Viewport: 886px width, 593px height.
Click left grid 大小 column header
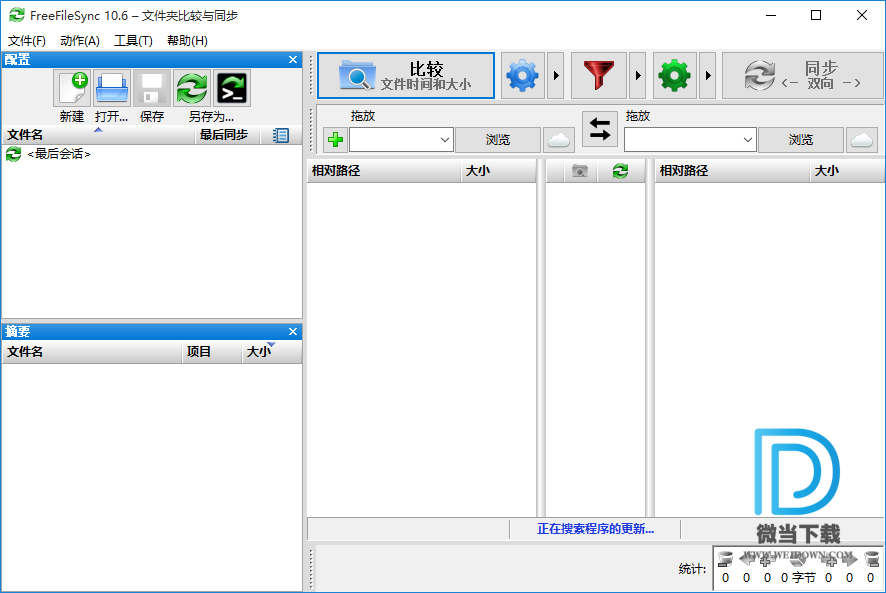(x=498, y=171)
